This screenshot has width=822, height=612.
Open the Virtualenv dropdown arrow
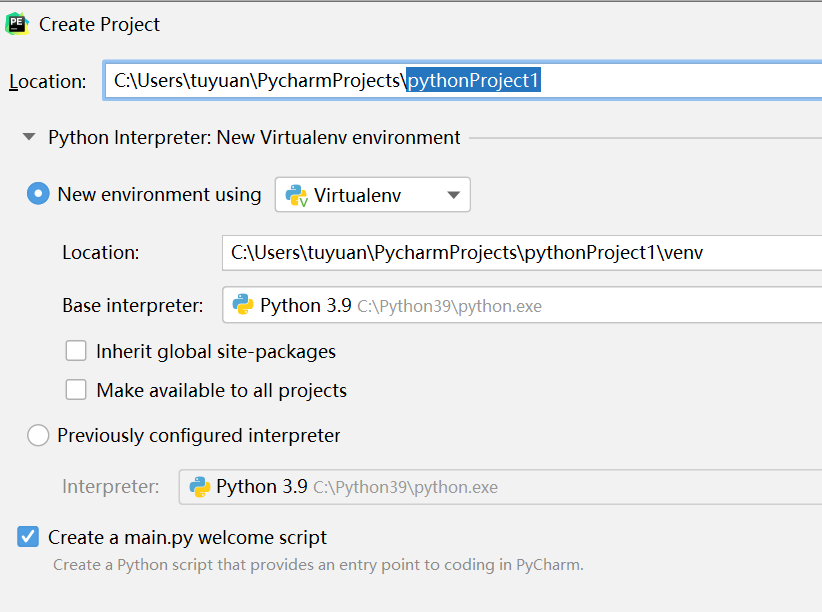453,195
